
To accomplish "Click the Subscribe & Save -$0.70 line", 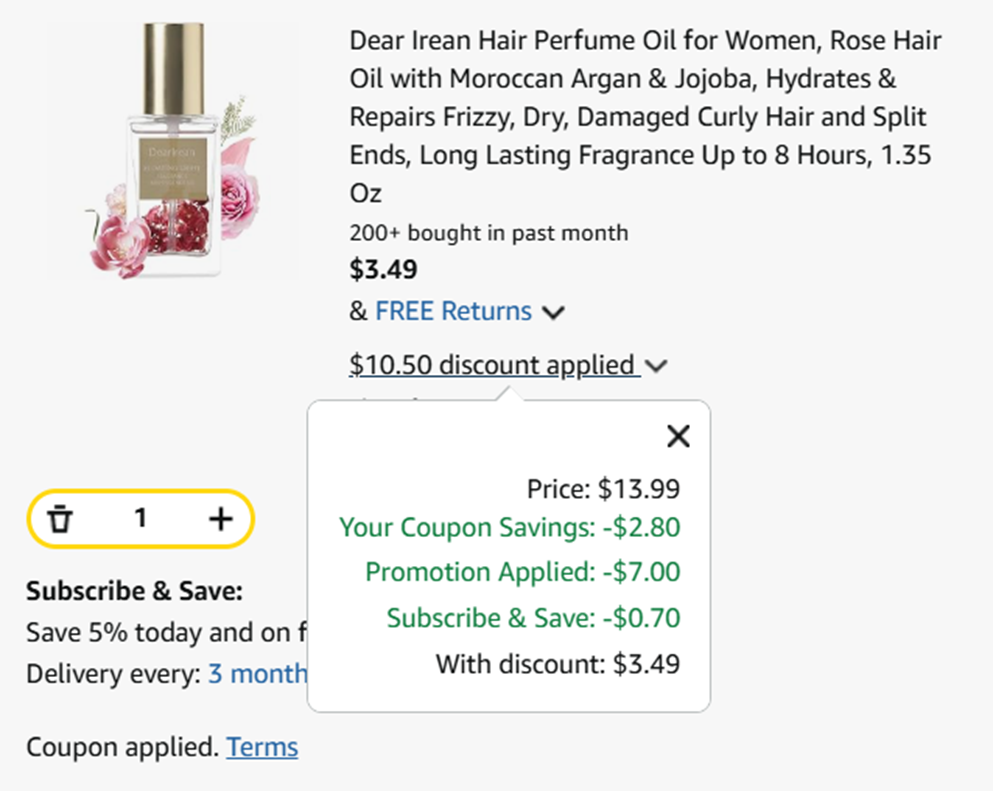I will point(533,618).
